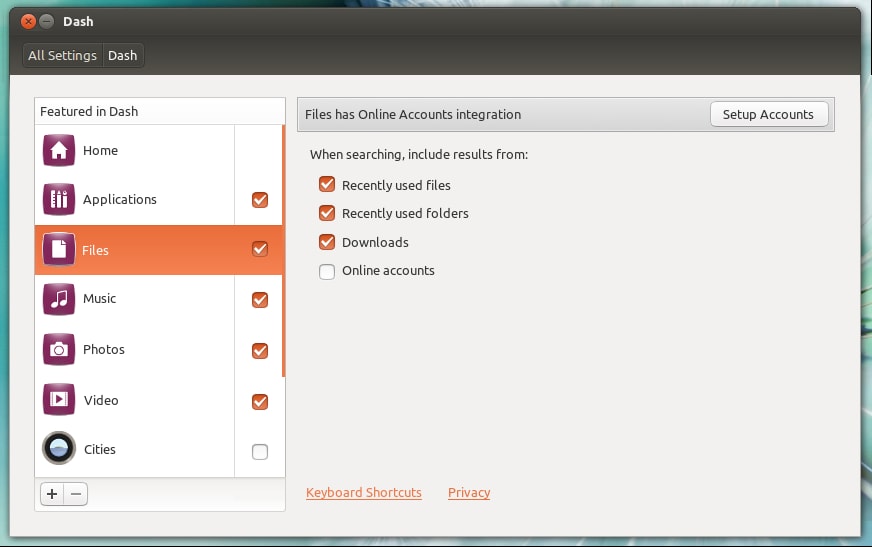
Task: Go back to All Settings
Action: tap(62, 56)
